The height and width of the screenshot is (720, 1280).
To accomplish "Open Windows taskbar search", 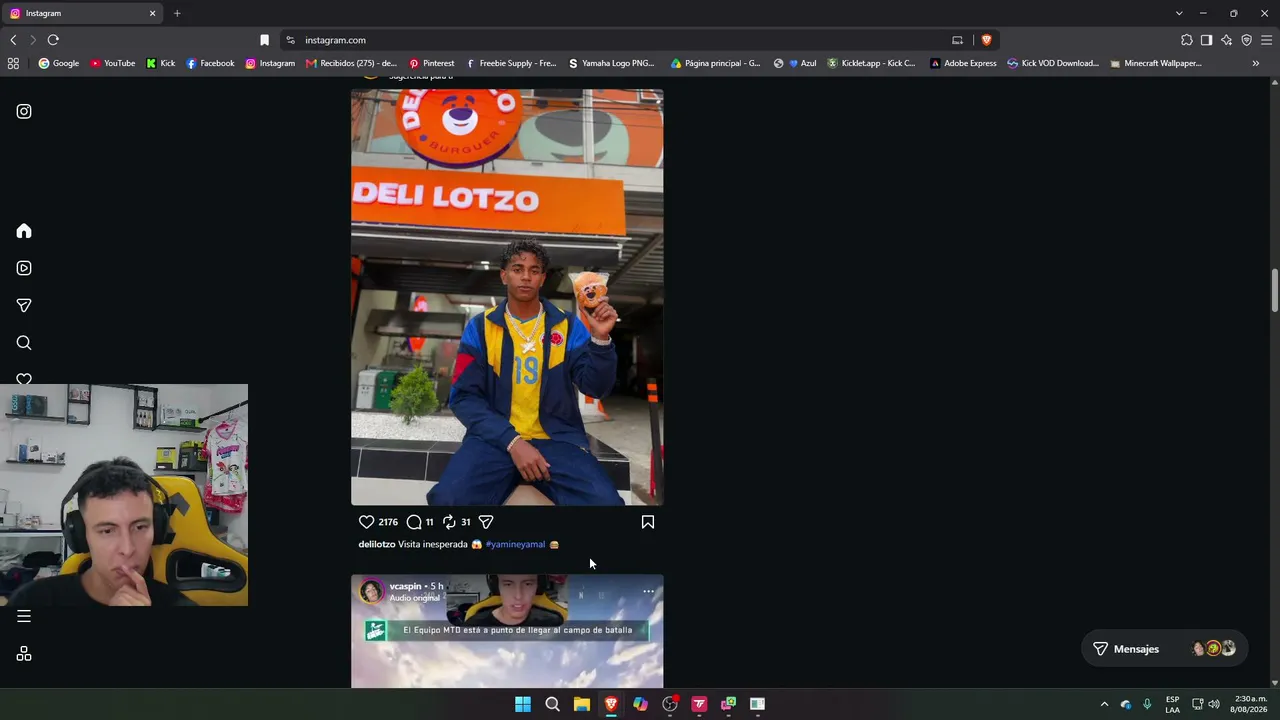I will [x=552, y=704].
